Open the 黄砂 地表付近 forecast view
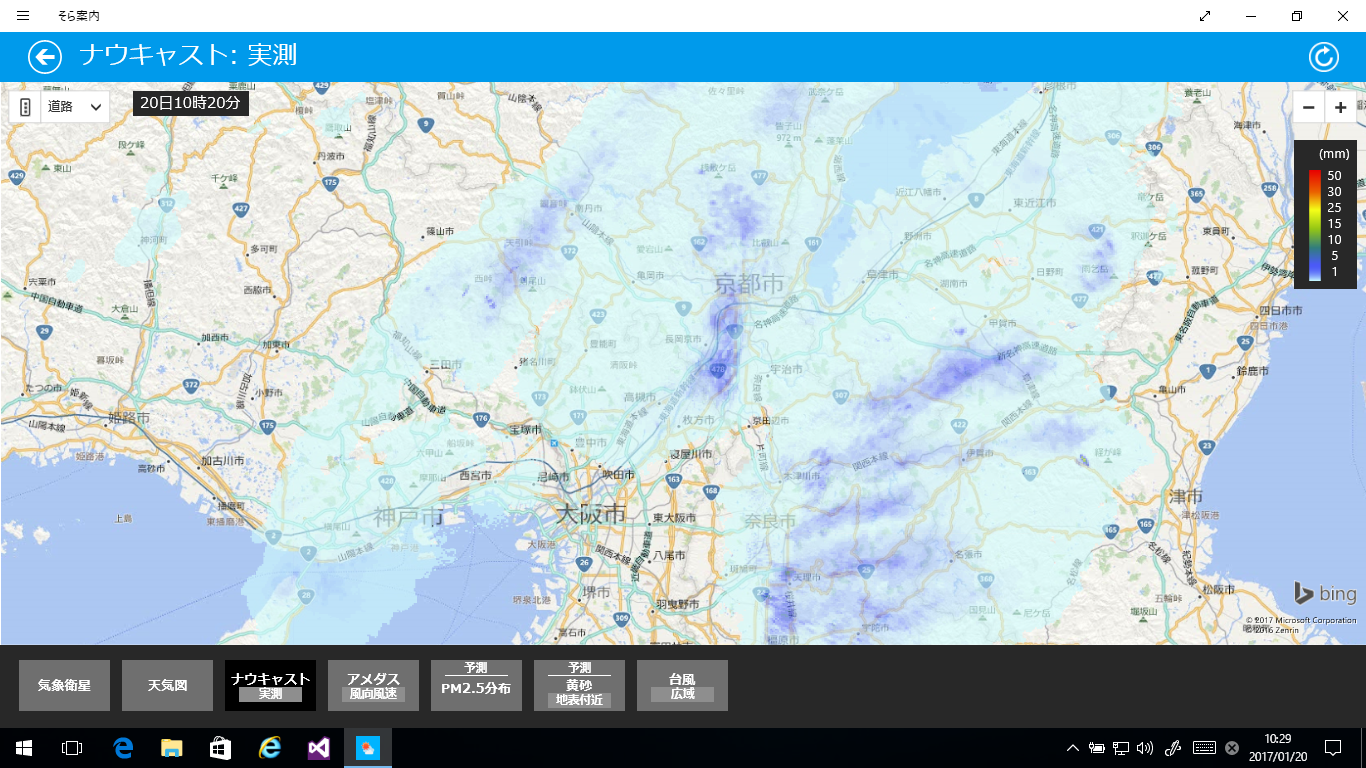 tap(579, 685)
